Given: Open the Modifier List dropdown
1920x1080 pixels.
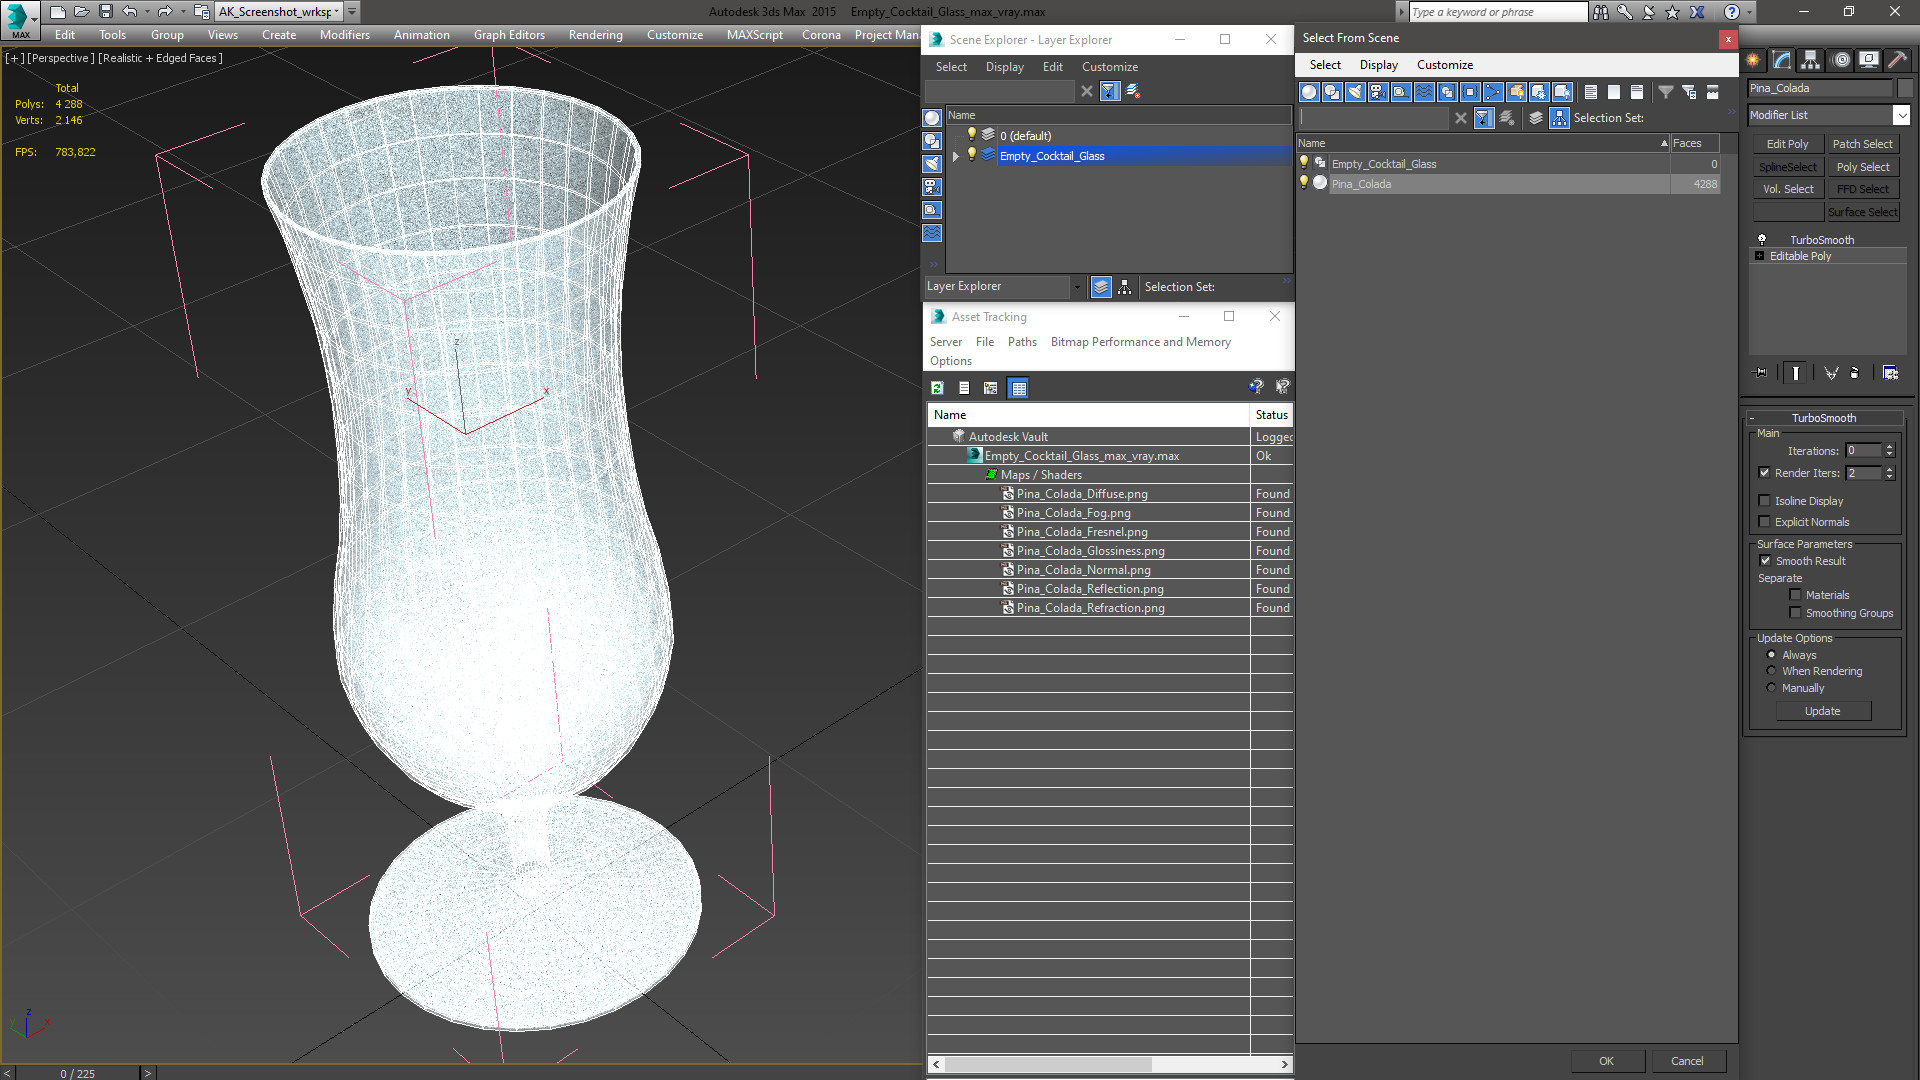Looking at the screenshot, I should (x=1901, y=115).
